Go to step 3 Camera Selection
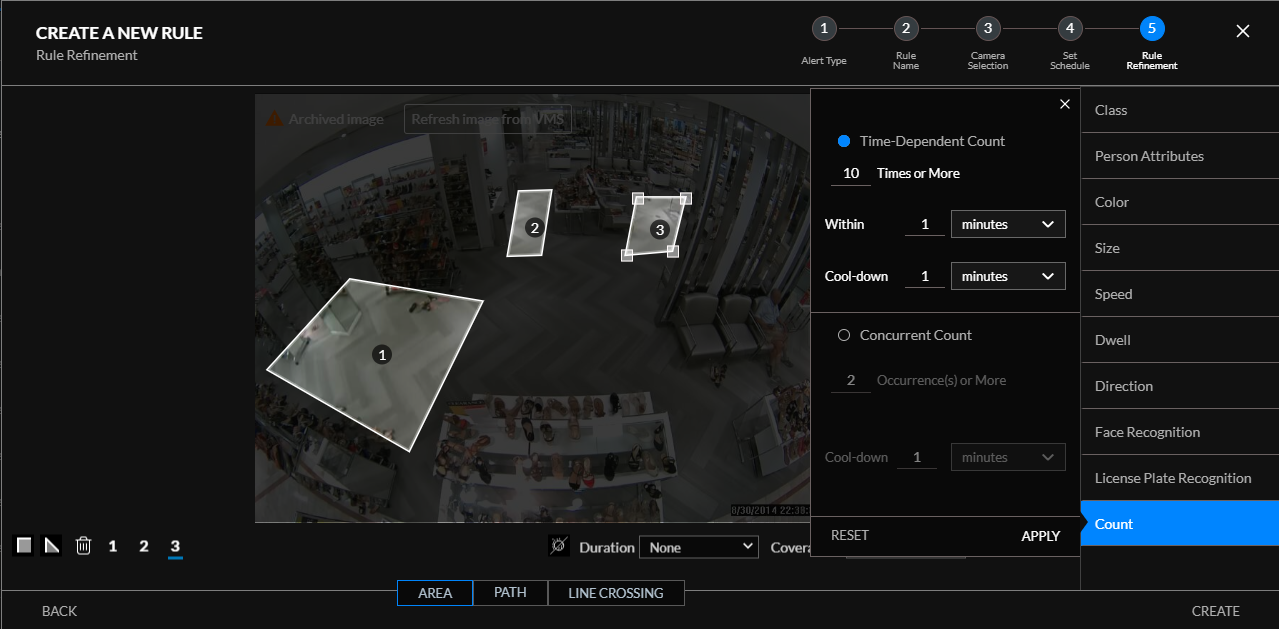This screenshot has width=1279, height=629. (x=988, y=28)
